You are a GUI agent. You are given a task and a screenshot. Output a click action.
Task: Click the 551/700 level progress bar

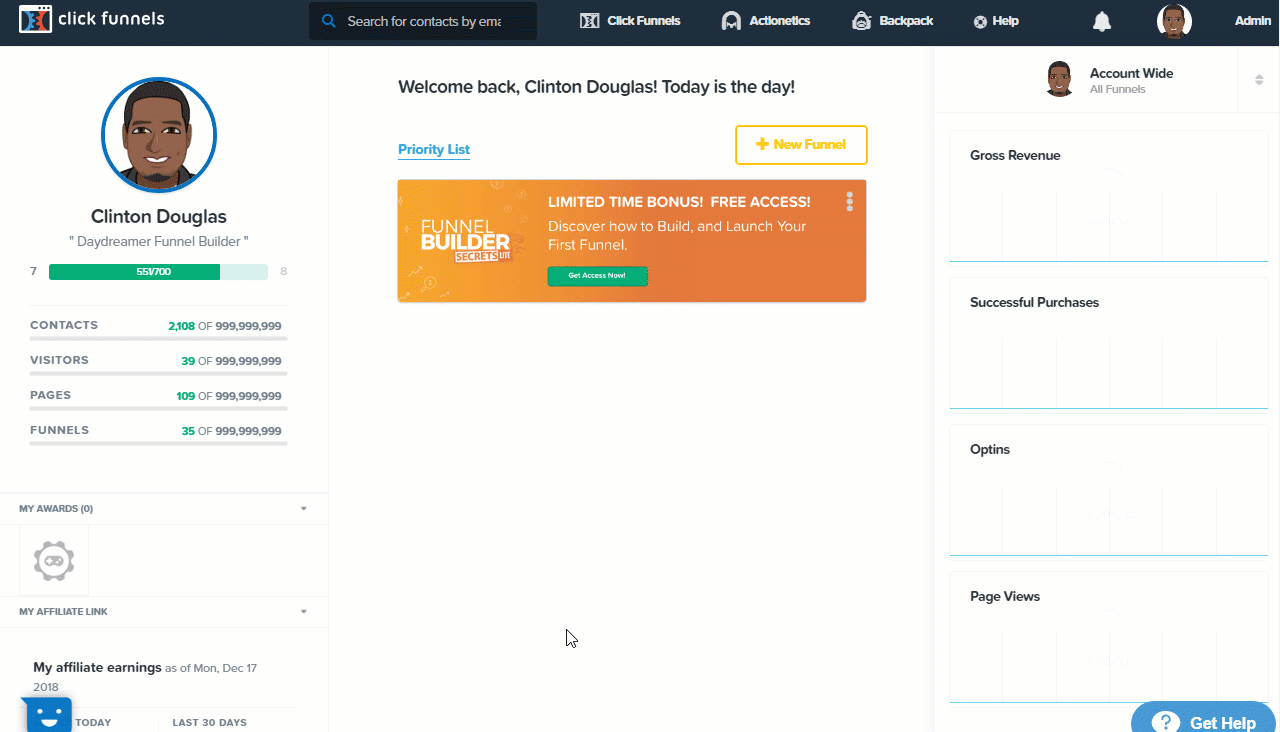tap(158, 272)
